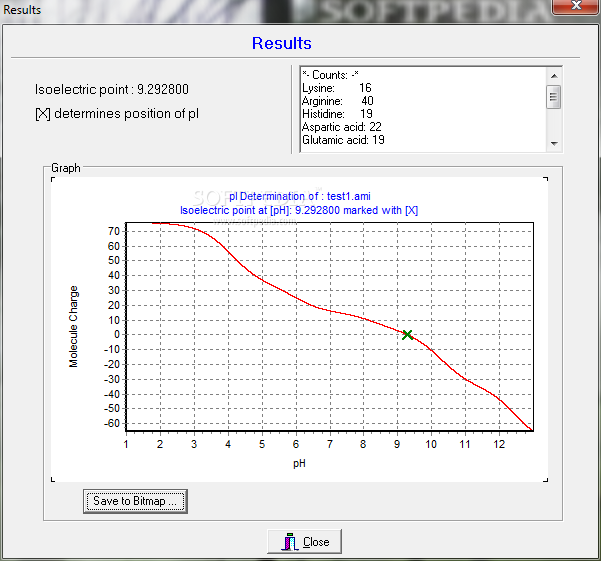
Task: Click the graph subtitle showing pH 9.292800
Action: tap(299, 210)
